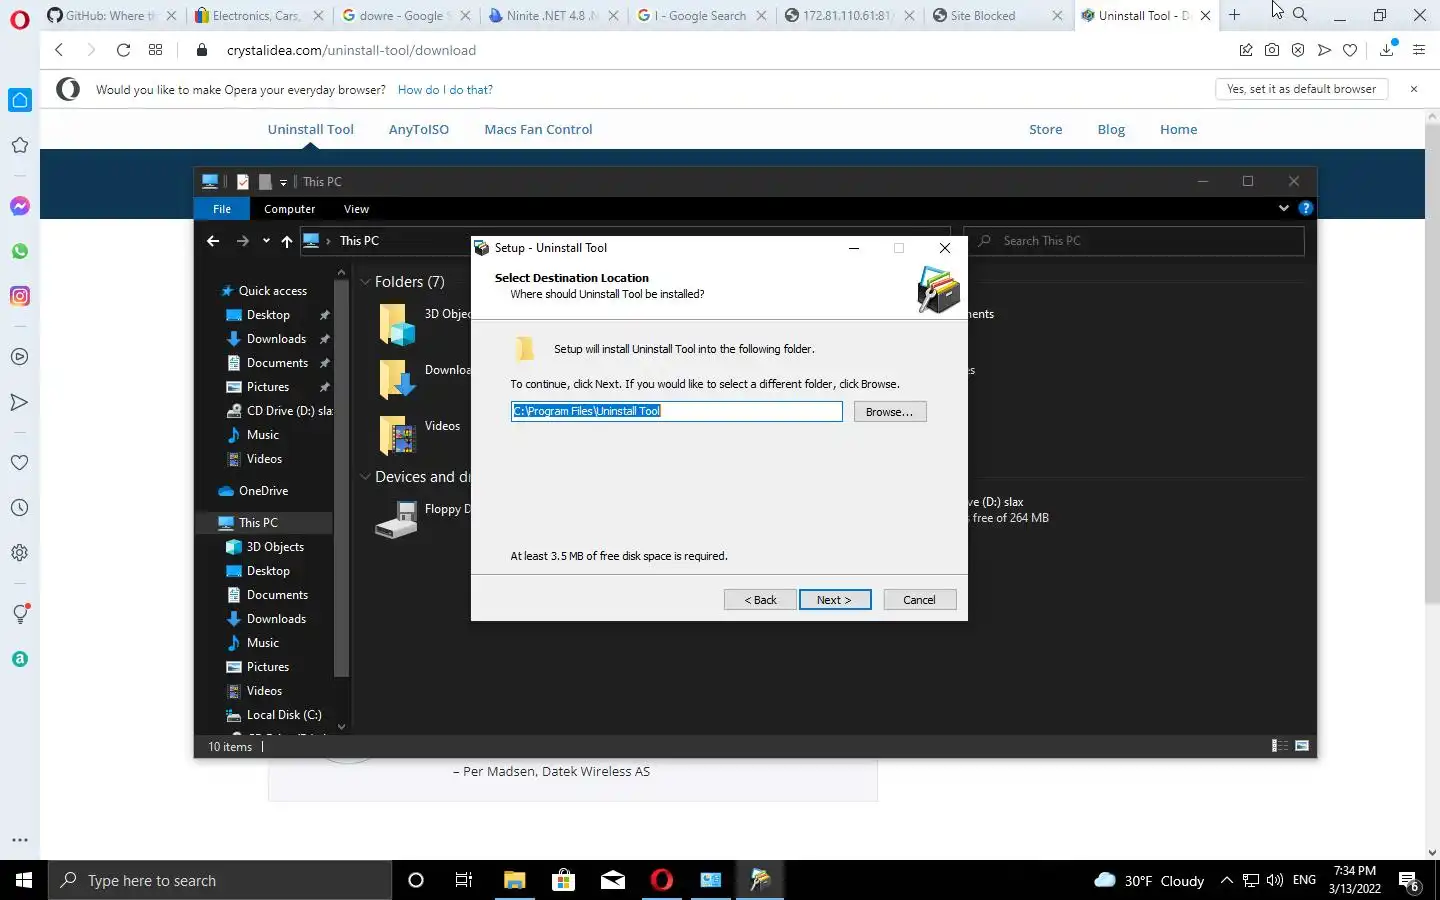The height and width of the screenshot is (900, 1440).
Task: Open AnyToISO in site navigation
Action: [418, 129]
